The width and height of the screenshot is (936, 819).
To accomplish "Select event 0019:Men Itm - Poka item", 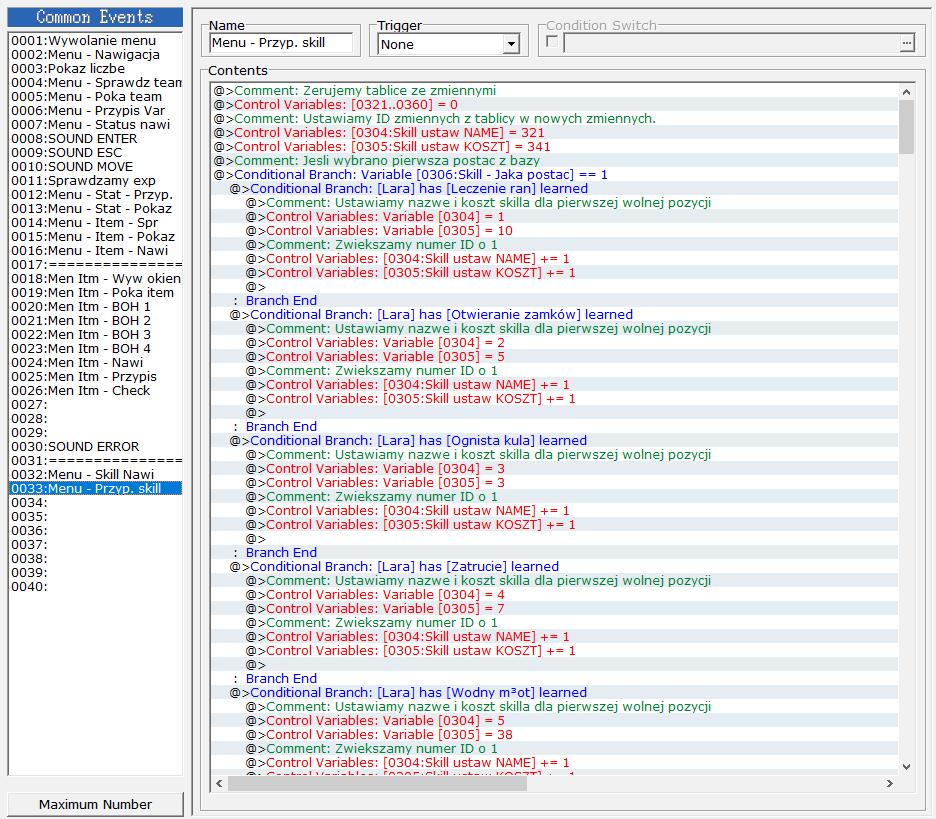I will coord(96,292).
